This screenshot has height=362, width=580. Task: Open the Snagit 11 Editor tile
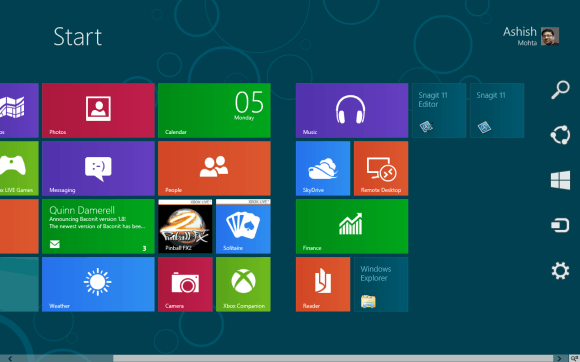tap(439, 110)
